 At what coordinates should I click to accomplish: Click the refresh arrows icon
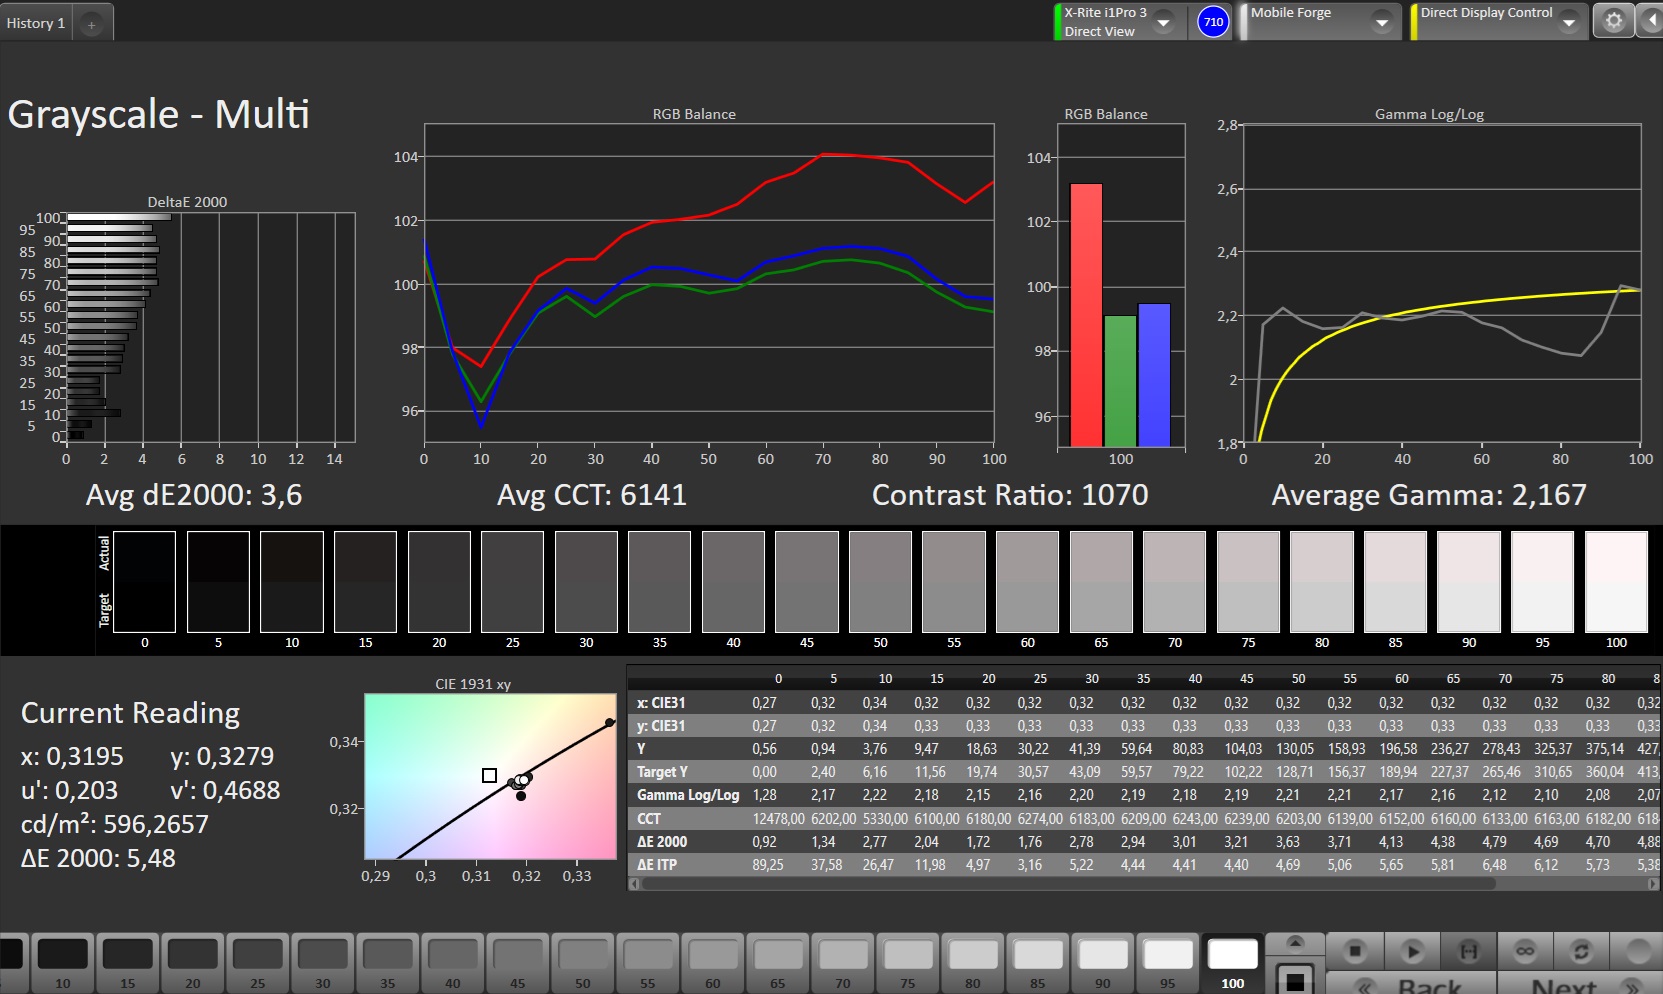point(1581,950)
